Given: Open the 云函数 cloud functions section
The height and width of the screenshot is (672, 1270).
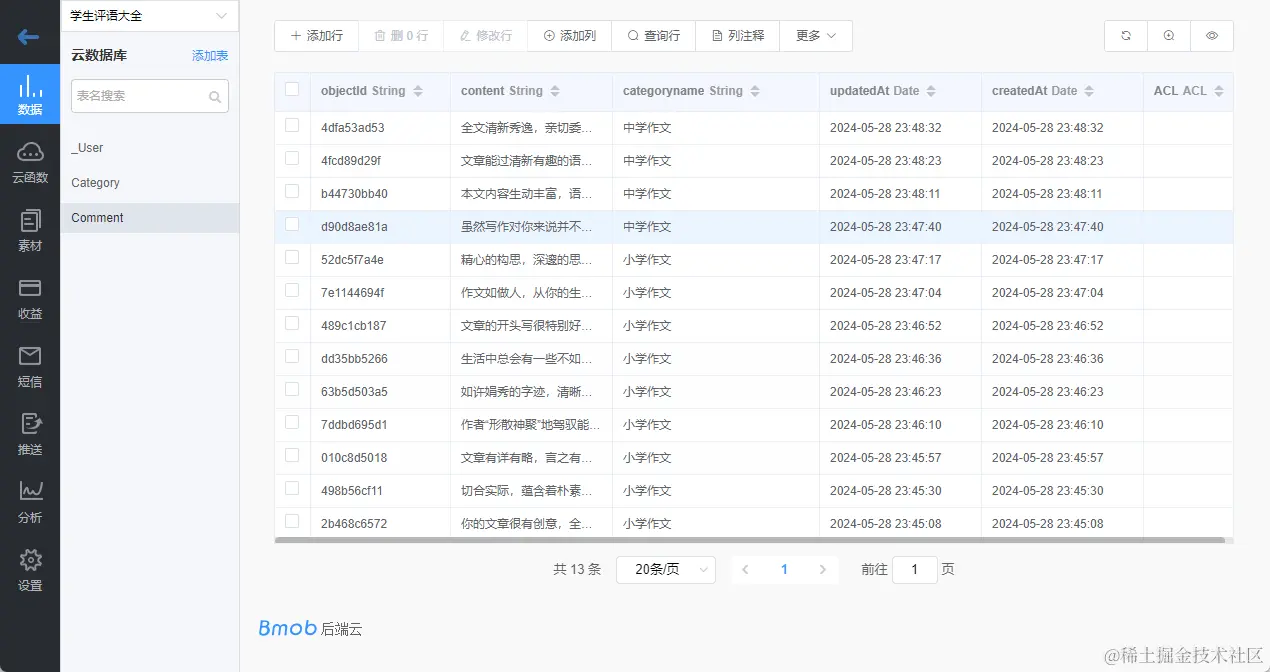Looking at the screenshot, I should pyautogui.click(x=30, y=162).
